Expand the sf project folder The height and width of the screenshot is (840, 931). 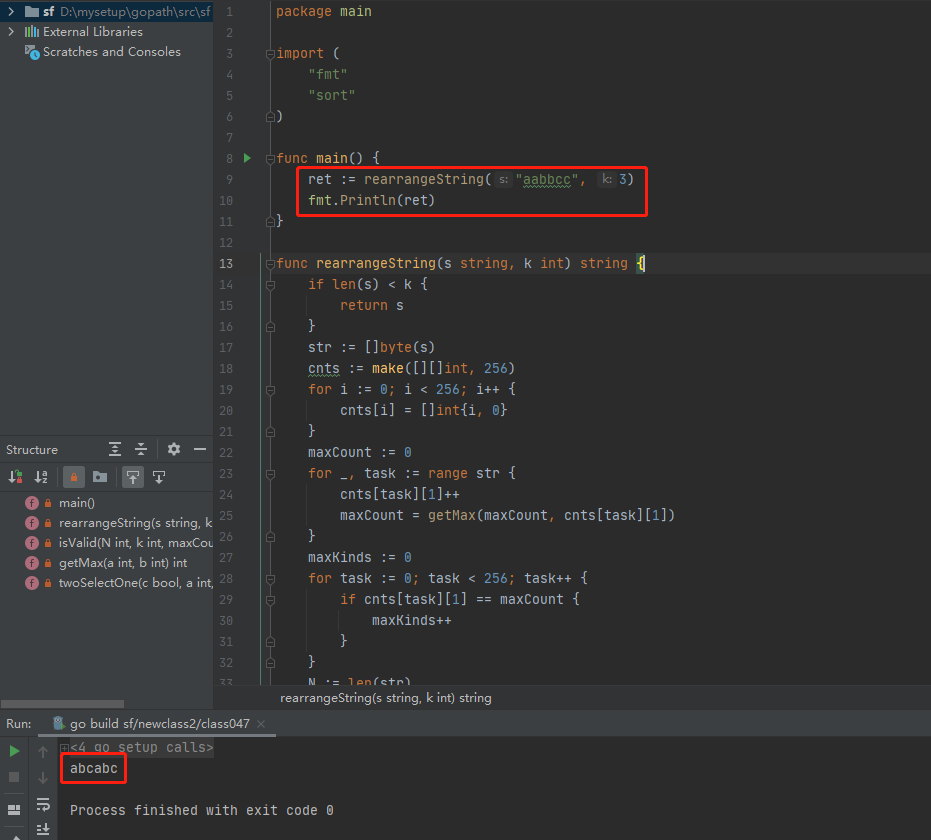[x=11, y=11]
